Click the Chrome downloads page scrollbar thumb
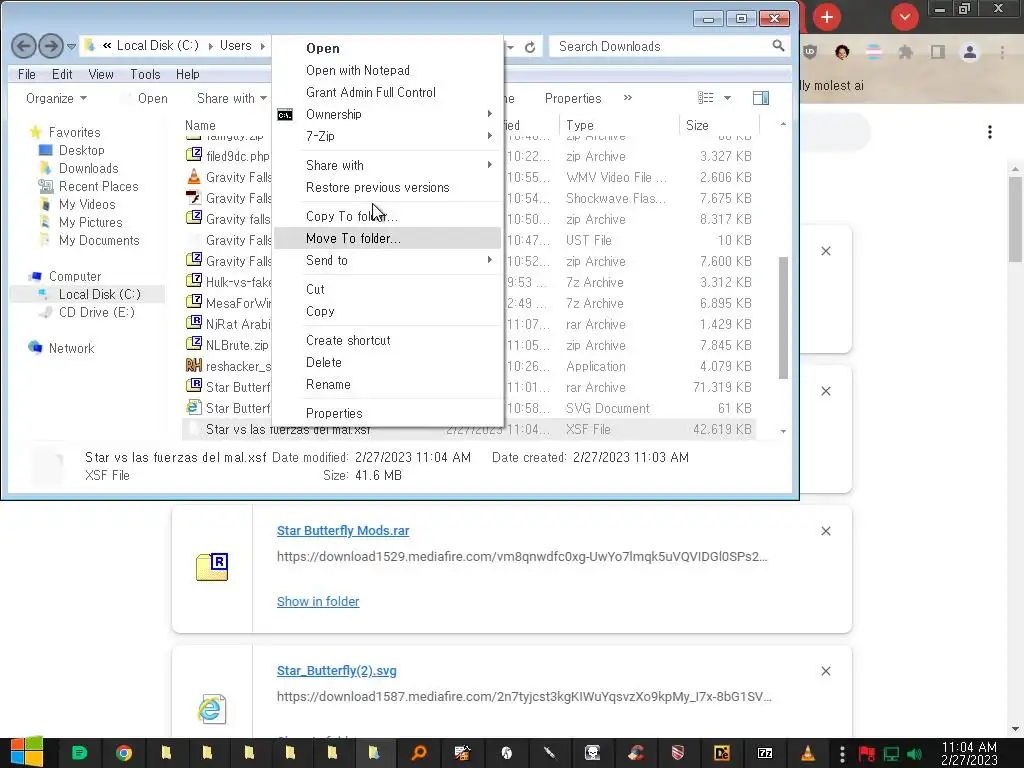This screenshot has width=1024, height=768. click(x=1015, y=219)
